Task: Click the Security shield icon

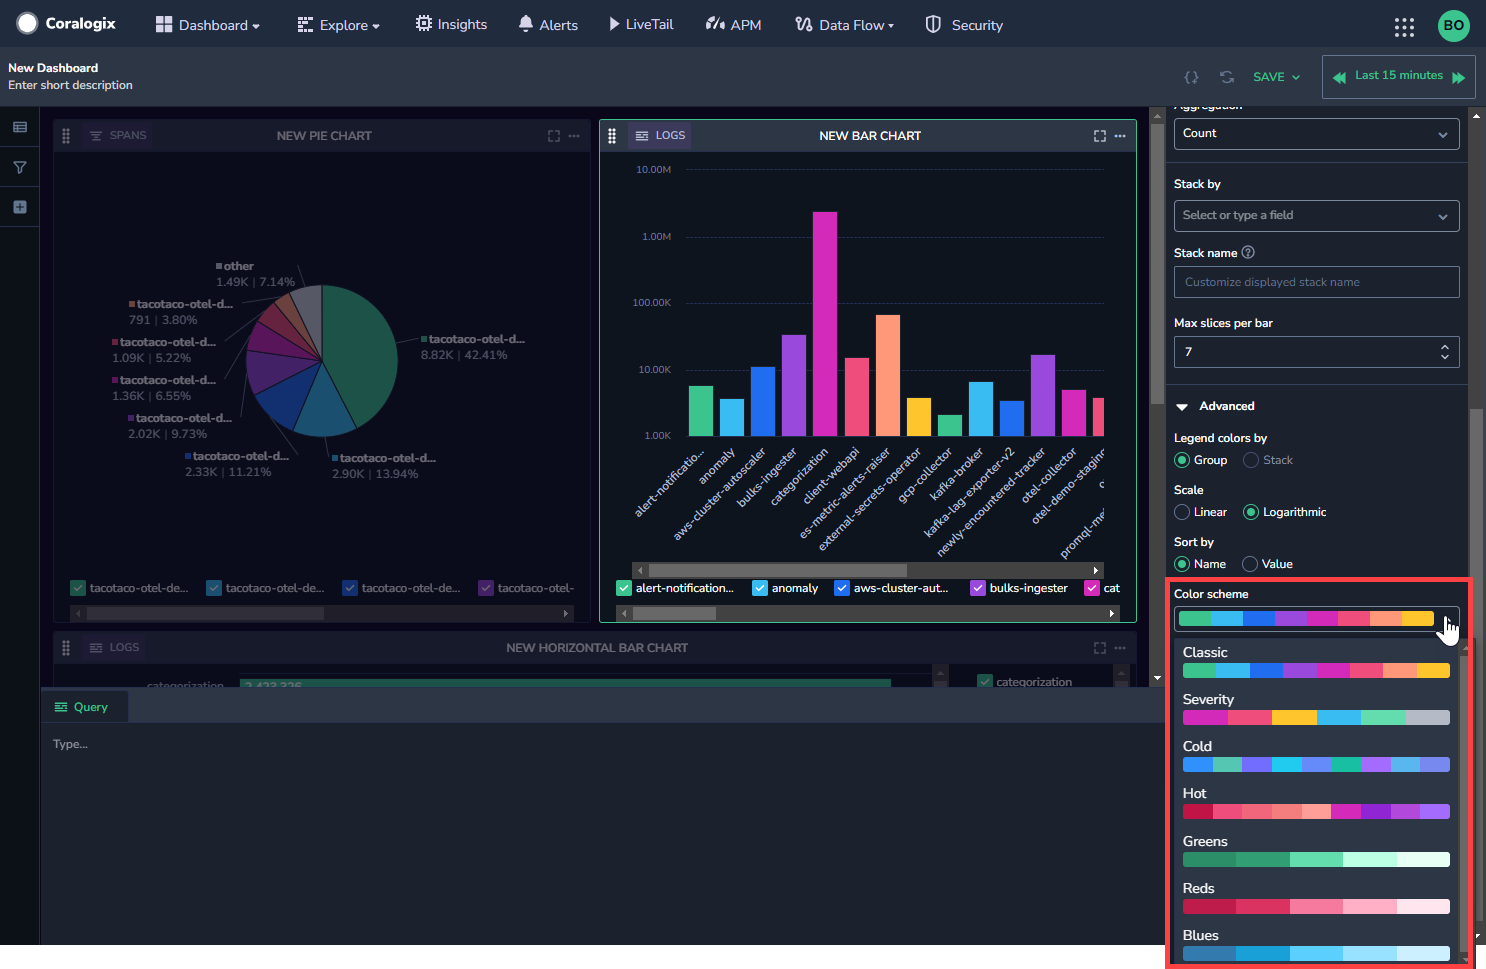Action: click(933, 24)
